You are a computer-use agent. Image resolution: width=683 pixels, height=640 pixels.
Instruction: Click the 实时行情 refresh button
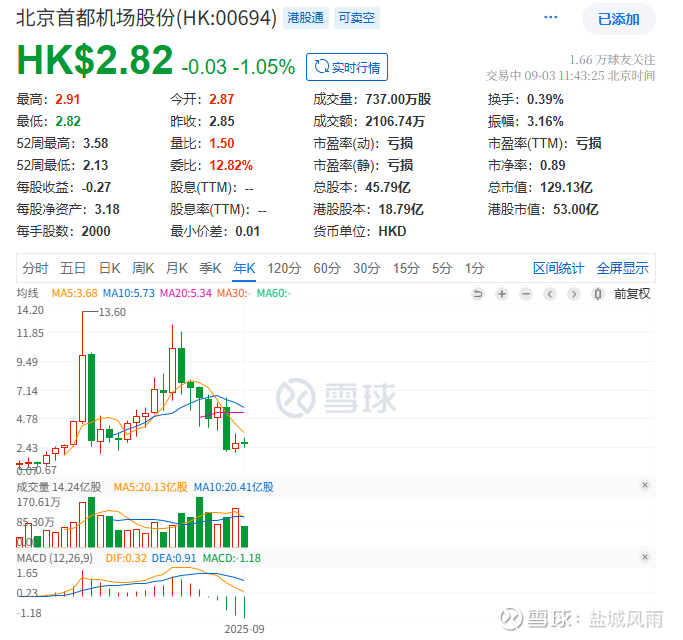pos(347,67)
